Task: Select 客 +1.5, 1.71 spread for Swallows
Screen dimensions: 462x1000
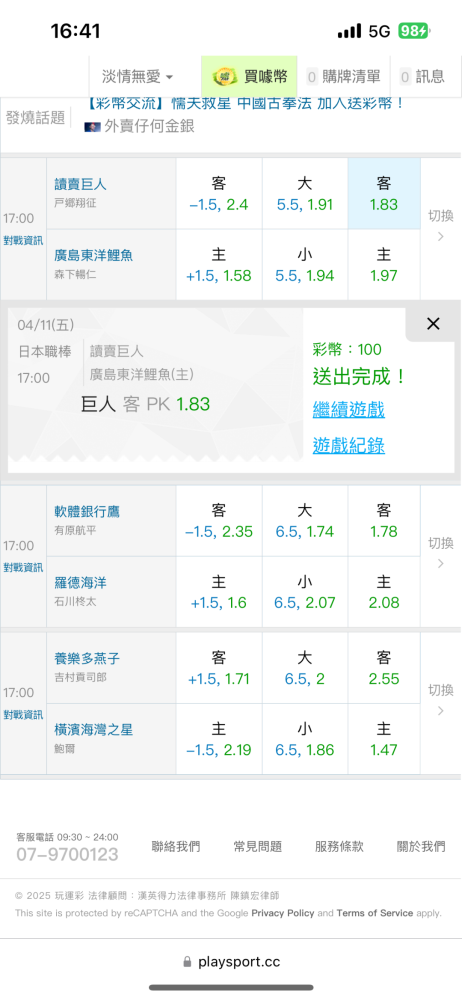Action: point(219,668)
